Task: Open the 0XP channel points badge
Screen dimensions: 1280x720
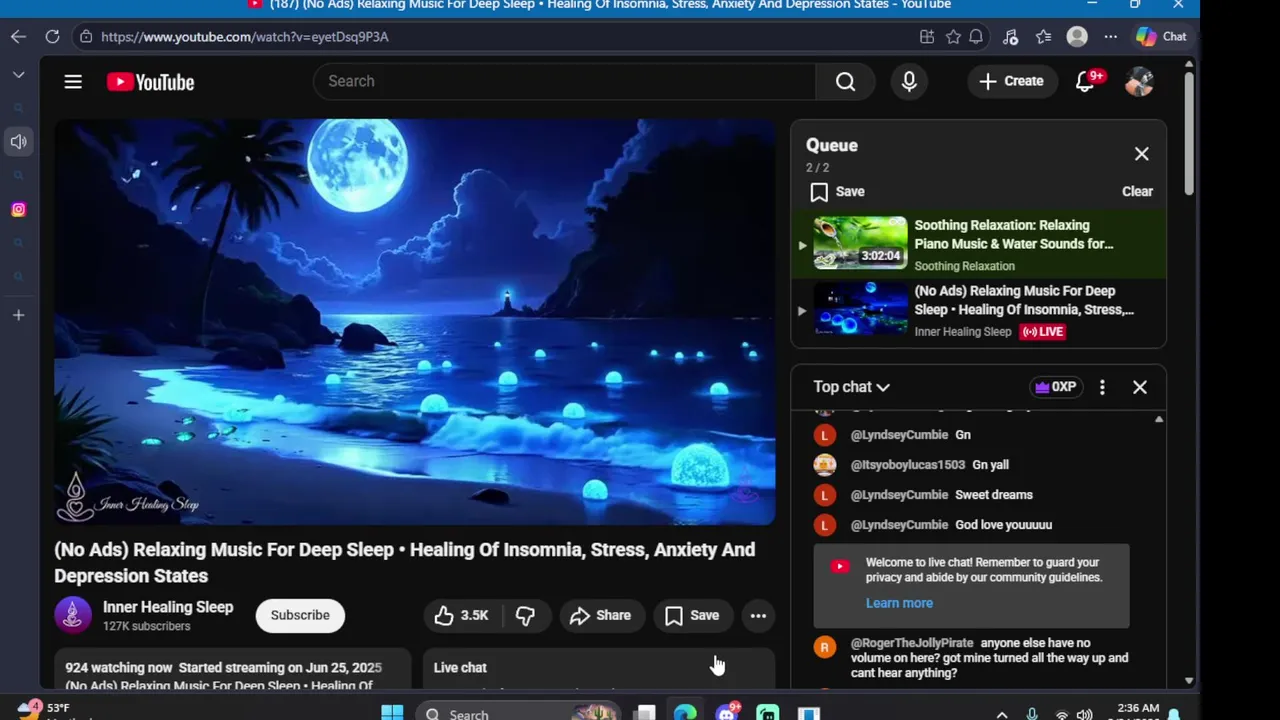Action: (1055, 387)
